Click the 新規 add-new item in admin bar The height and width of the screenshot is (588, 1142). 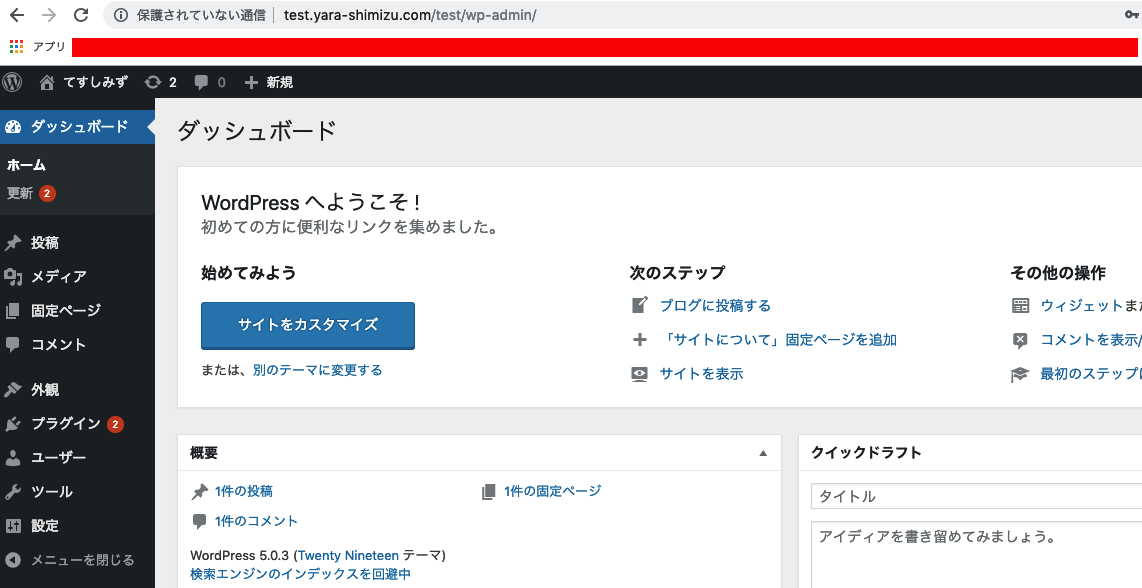(x=269, y=82)
